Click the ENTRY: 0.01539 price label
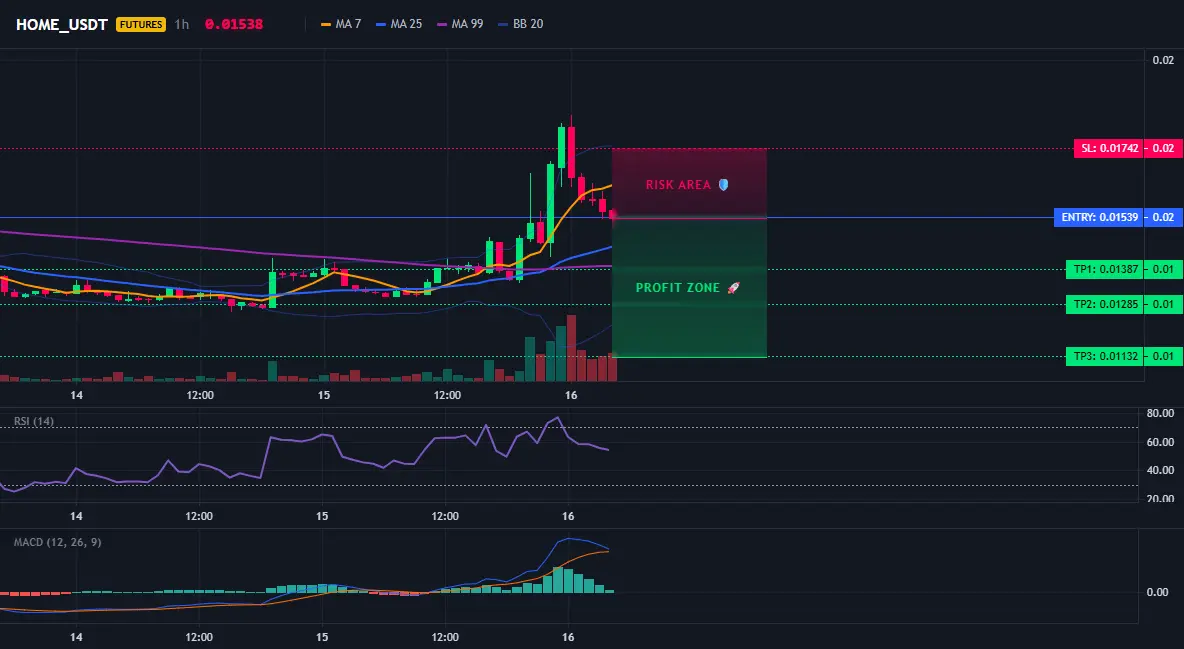1184x649 pixels. tap(1099, 218)
